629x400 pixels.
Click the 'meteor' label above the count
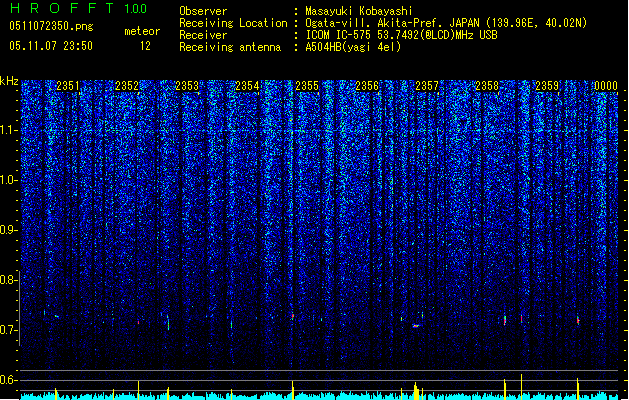(x=142, y=31)
